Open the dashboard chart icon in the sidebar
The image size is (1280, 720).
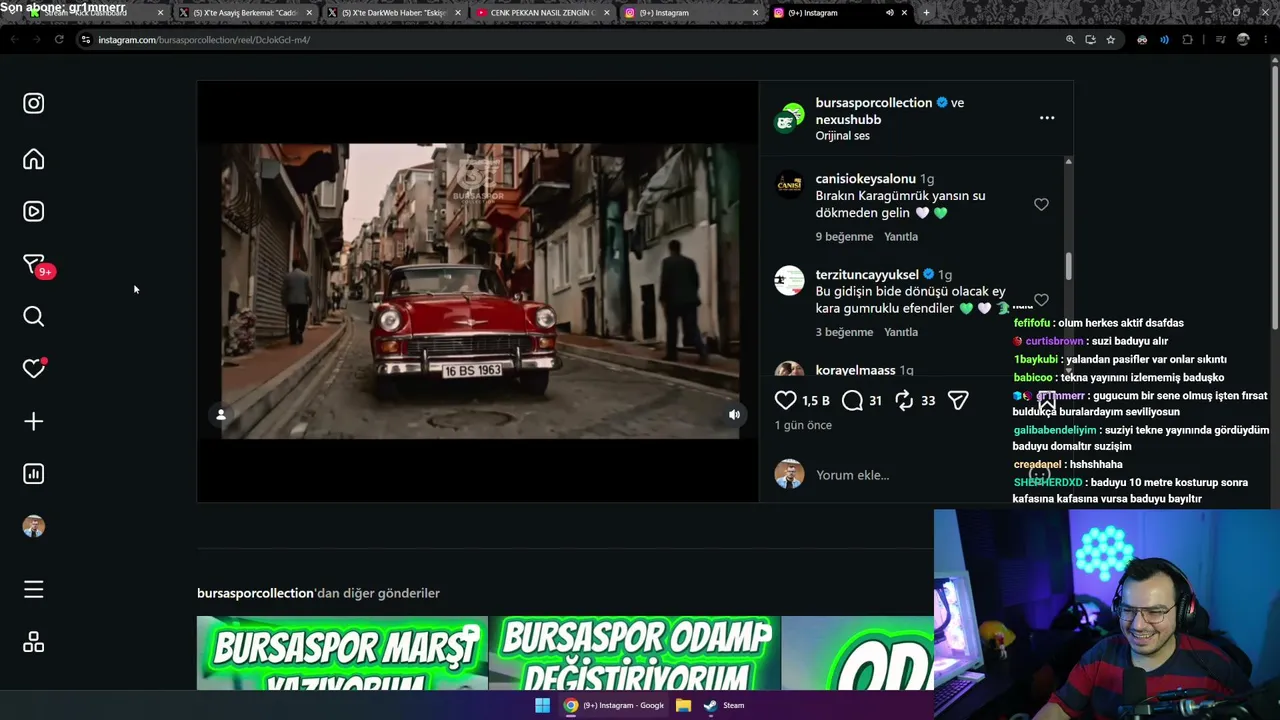(34, 474)
